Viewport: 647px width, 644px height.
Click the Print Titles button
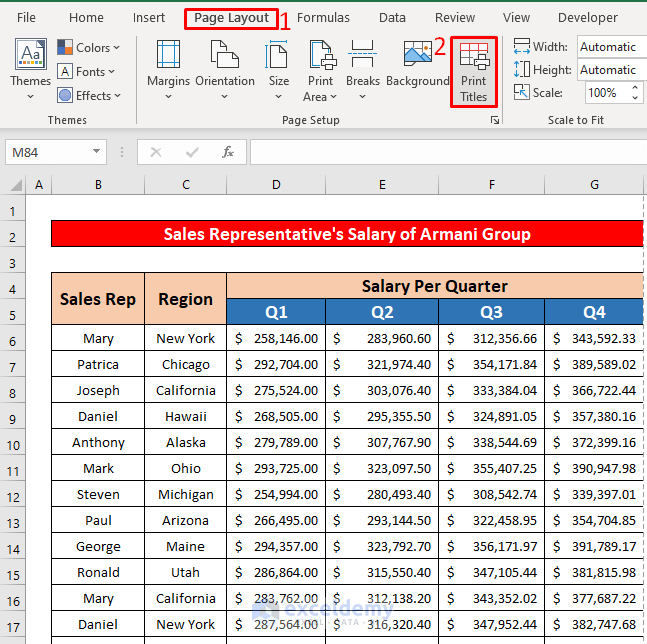click(x=474, y=71)
